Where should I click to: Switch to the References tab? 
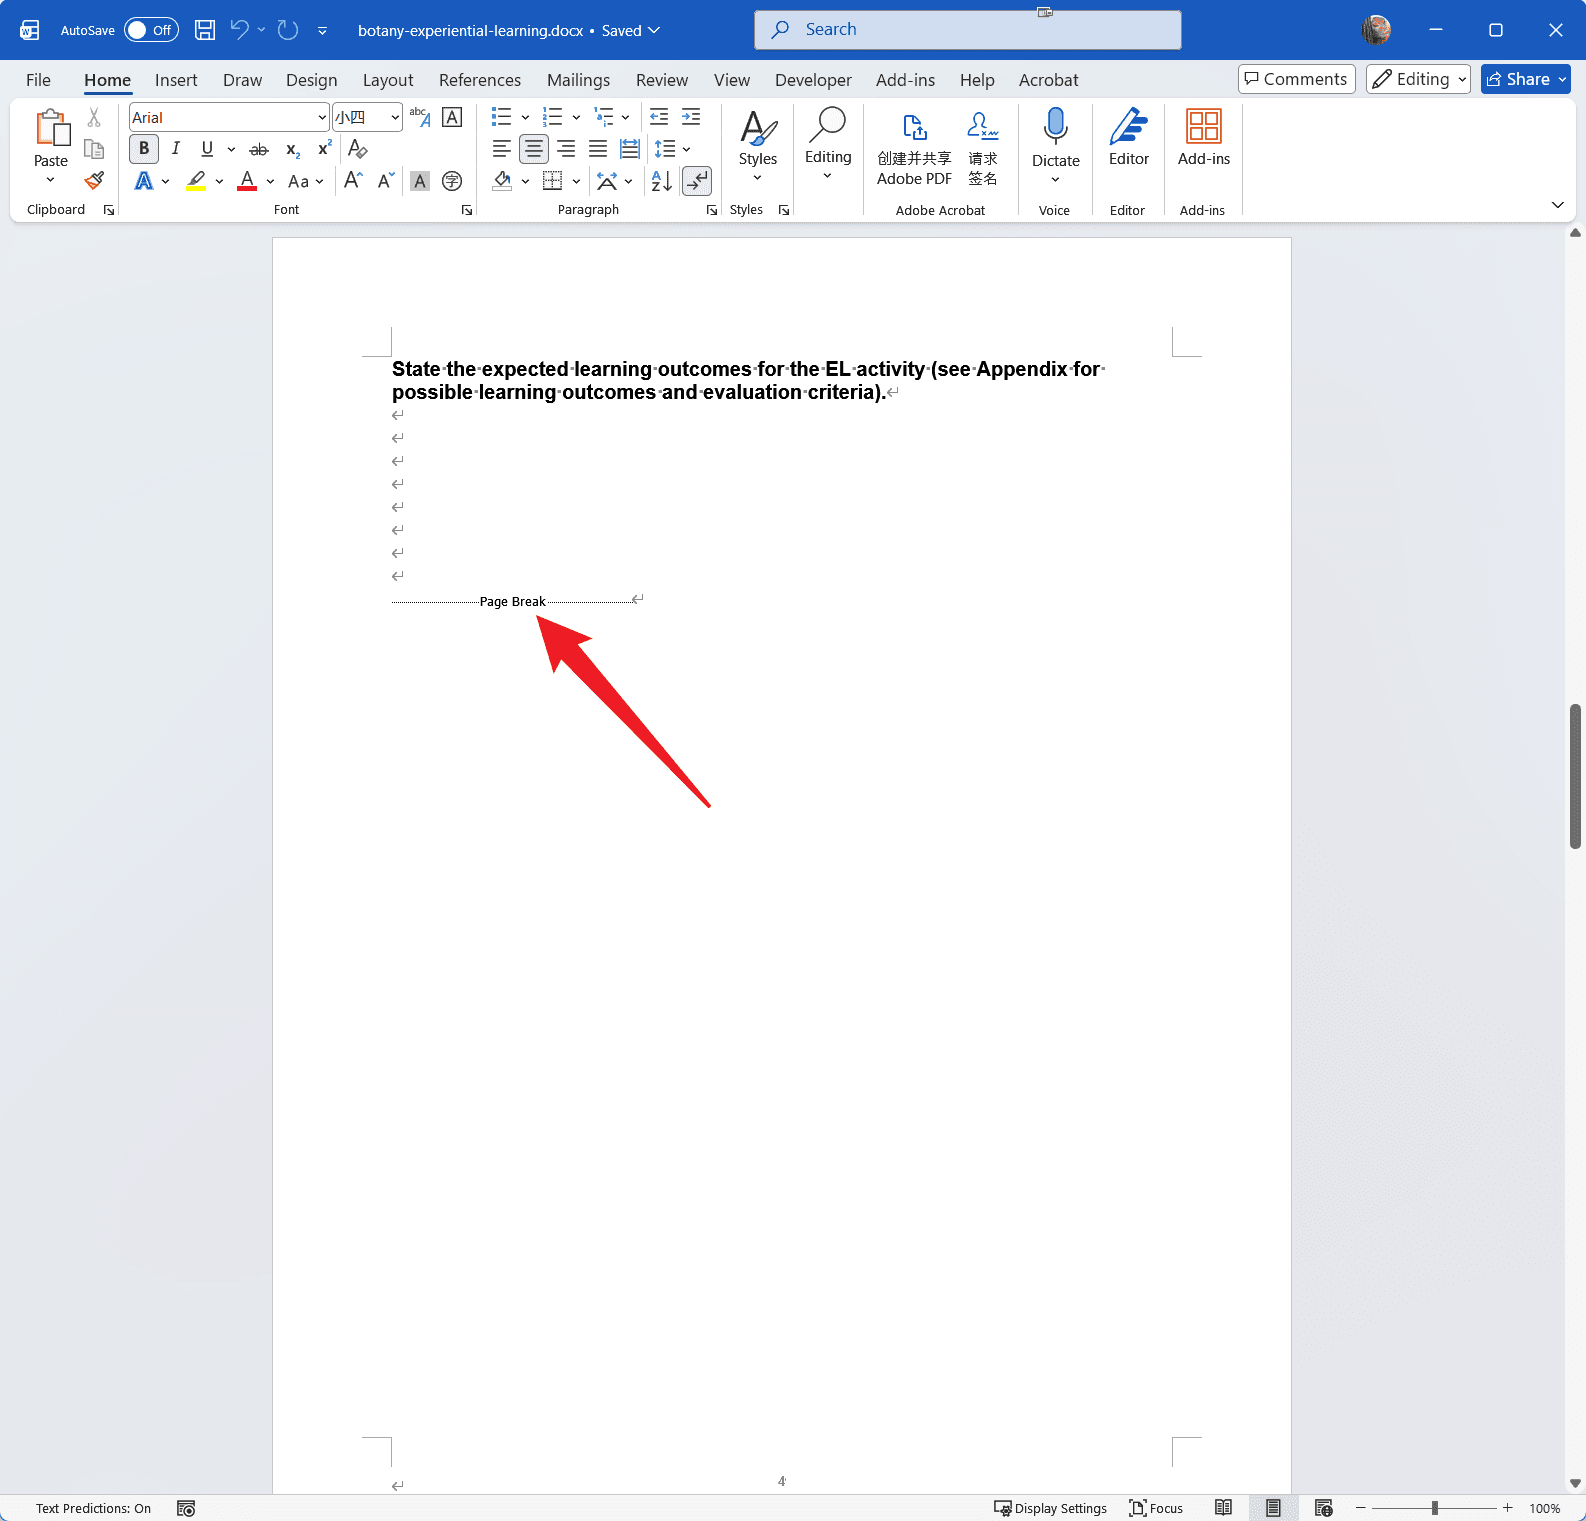point(480,80)
